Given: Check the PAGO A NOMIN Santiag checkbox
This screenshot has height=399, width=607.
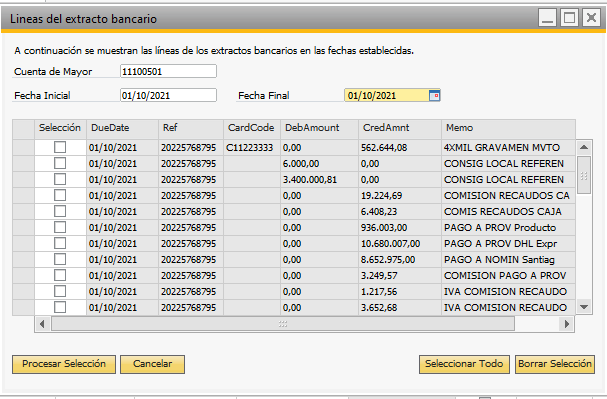Looking at the screenshot, I should pyautogui.click(x=60, y=259).
